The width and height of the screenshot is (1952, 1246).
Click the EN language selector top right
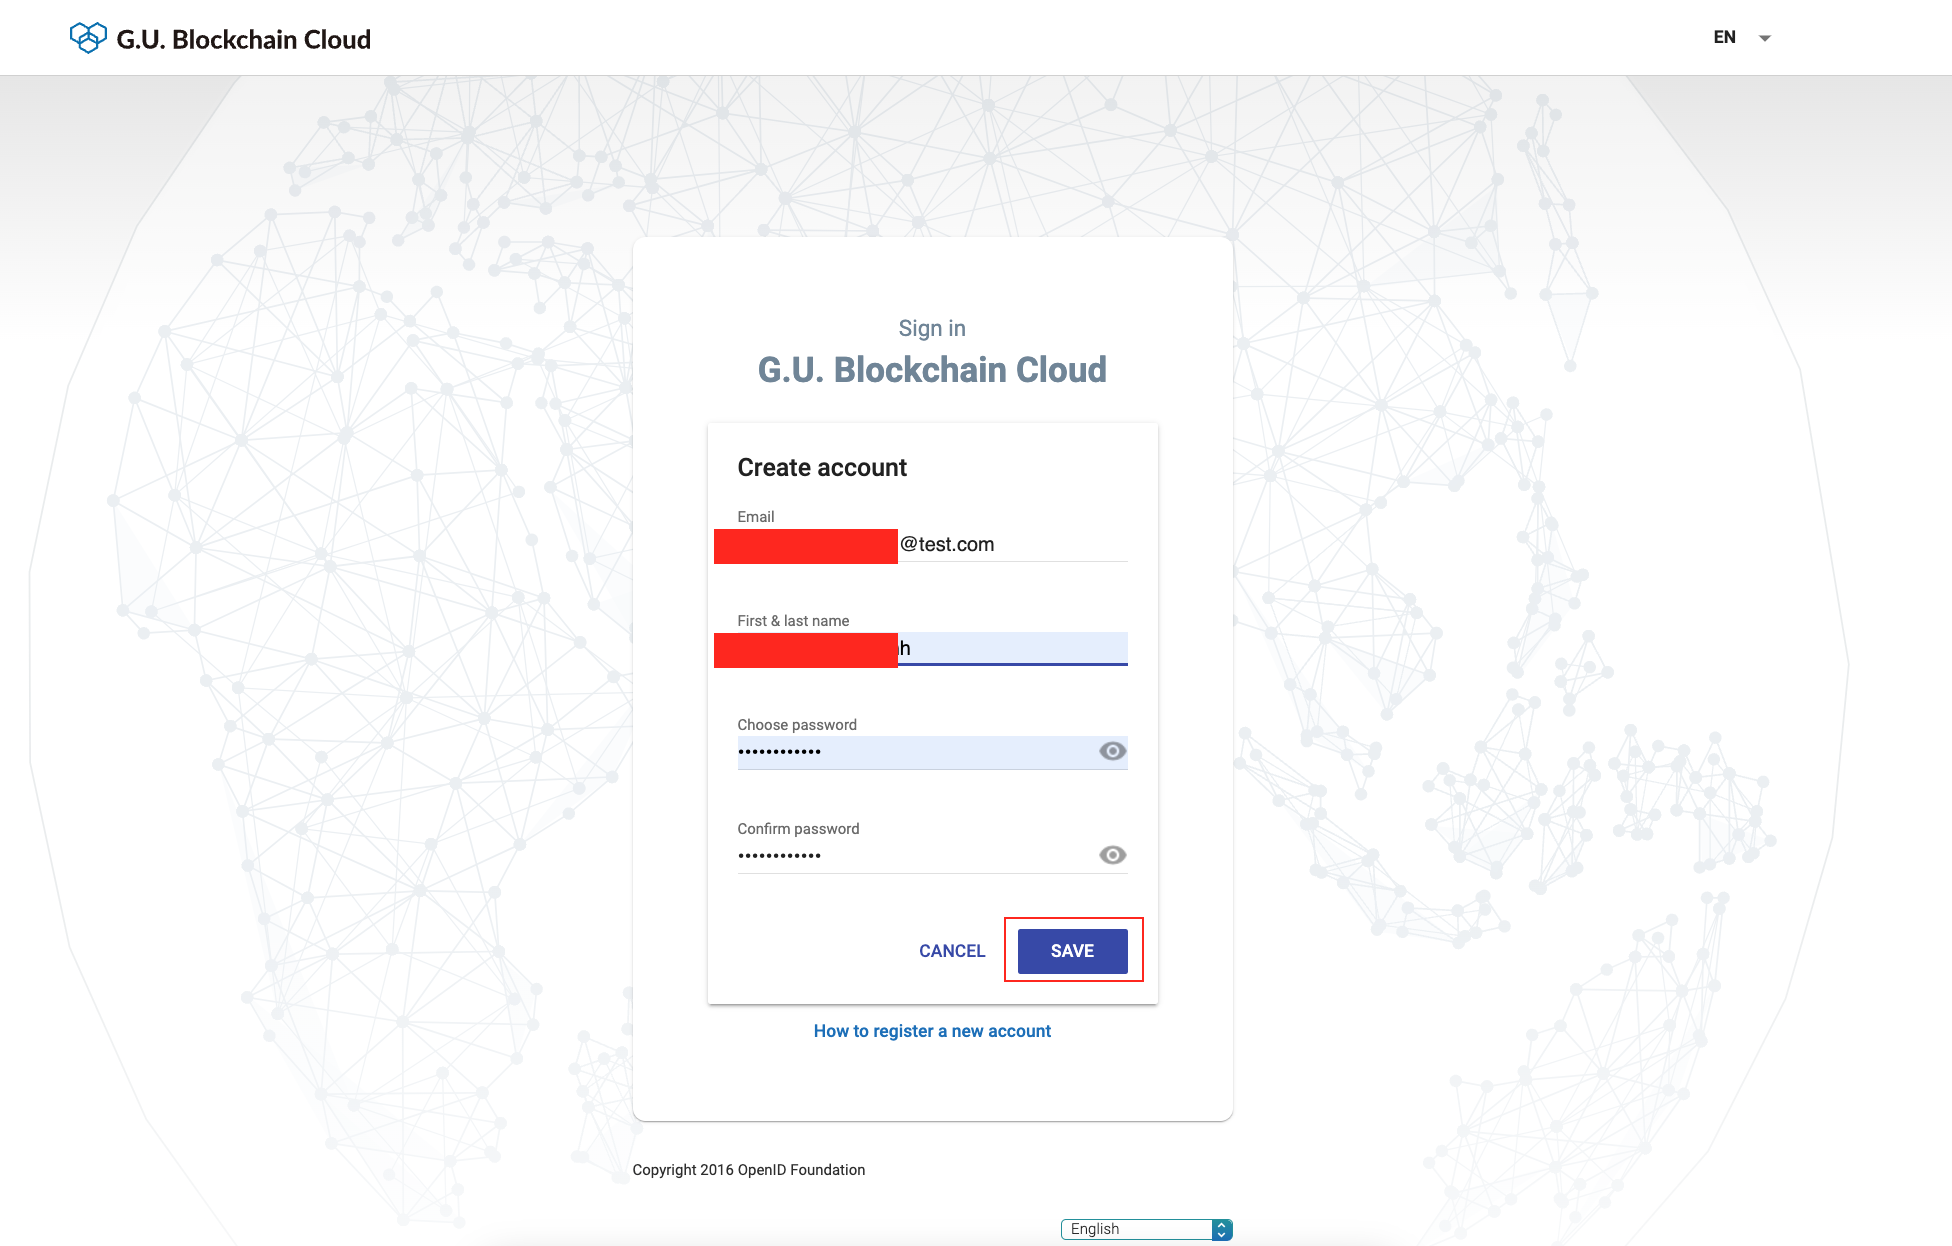[1739, 36]
